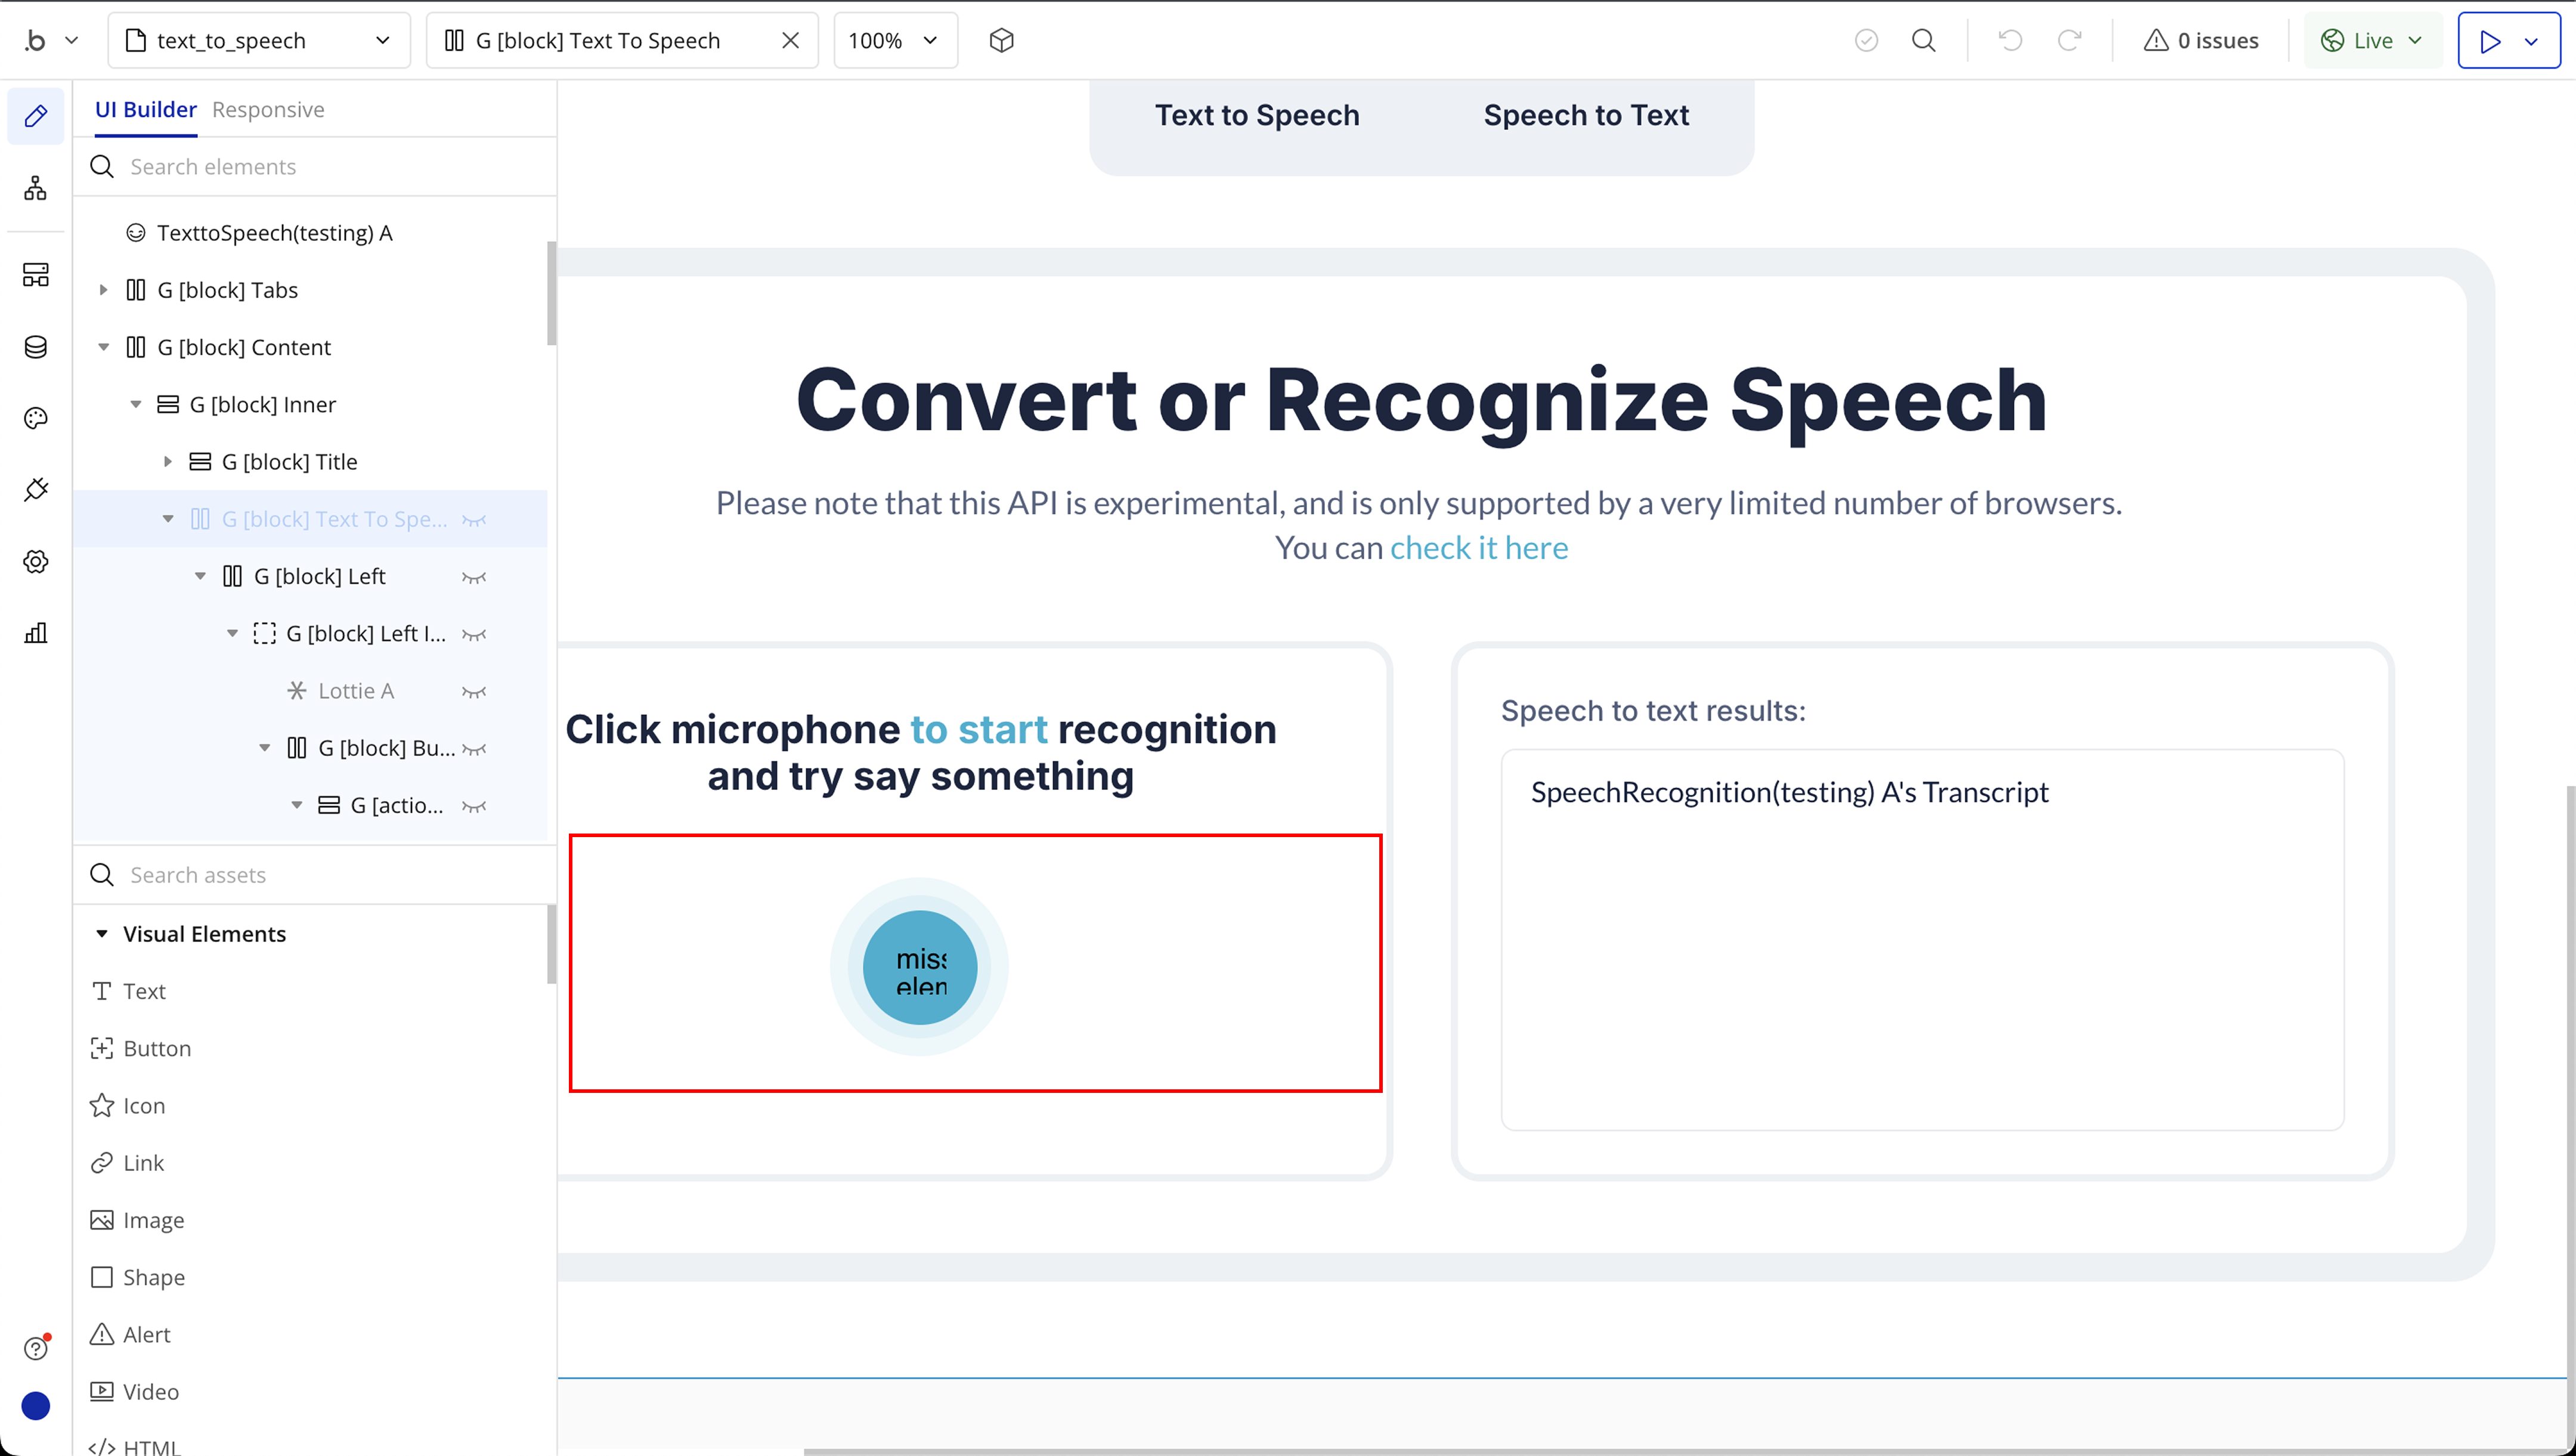Toggle visibility of G [block] Left

(474, 577)
